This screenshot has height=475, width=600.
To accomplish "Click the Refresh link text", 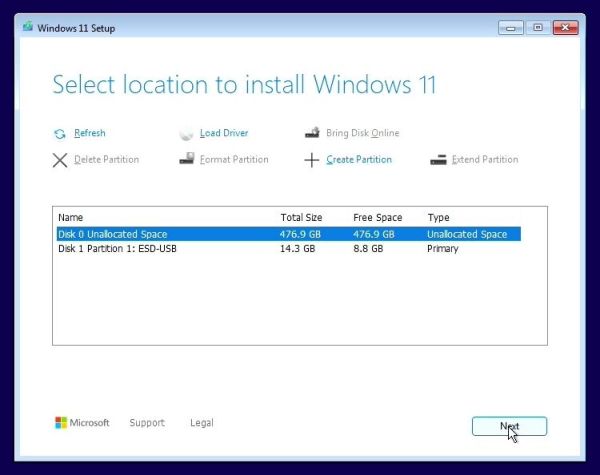I will [90, 133].
